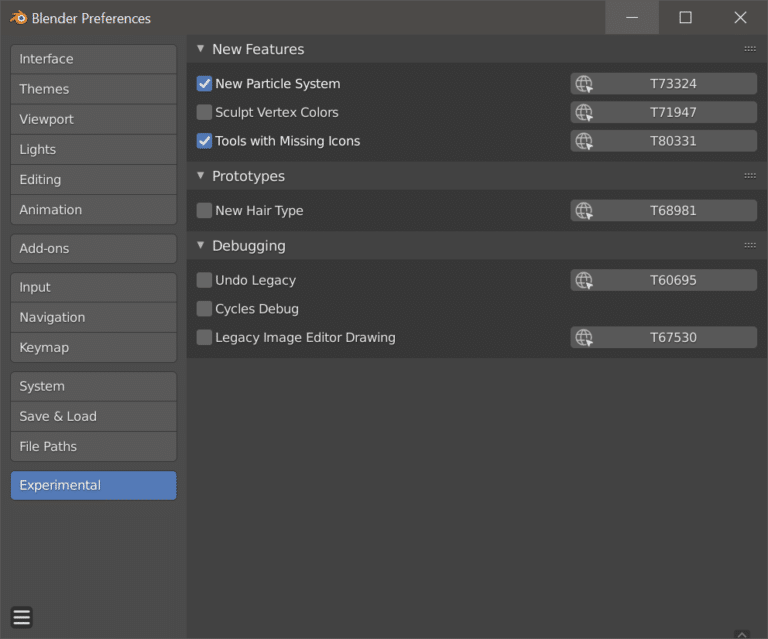Collapse the Prototypes panel triangle
768x639 pixels.
[200, 175]
